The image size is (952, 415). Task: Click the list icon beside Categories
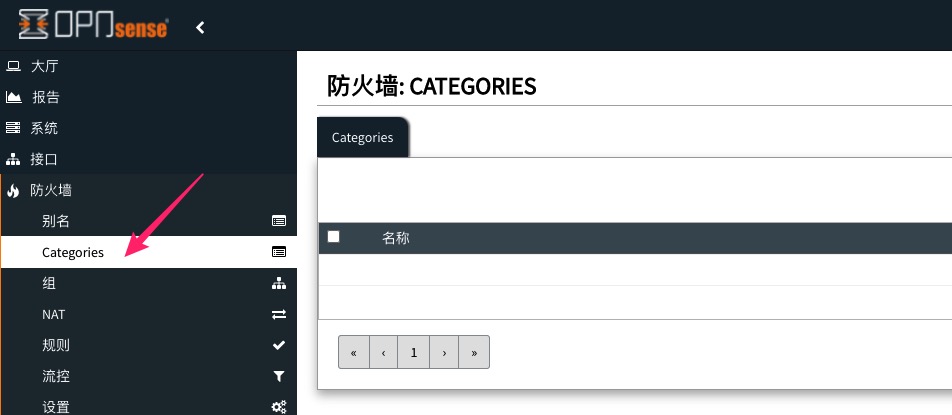(279, 252)
